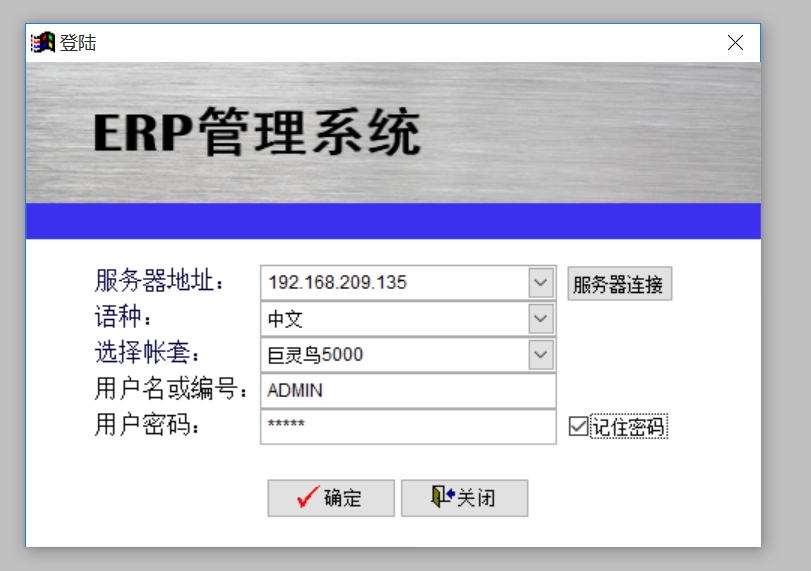Image resolution: width=811 pixels, height=571 pixels.
Task: Click the ERP管理系统 banner heading
Action: pyautogui.click(x=257, y=133)
